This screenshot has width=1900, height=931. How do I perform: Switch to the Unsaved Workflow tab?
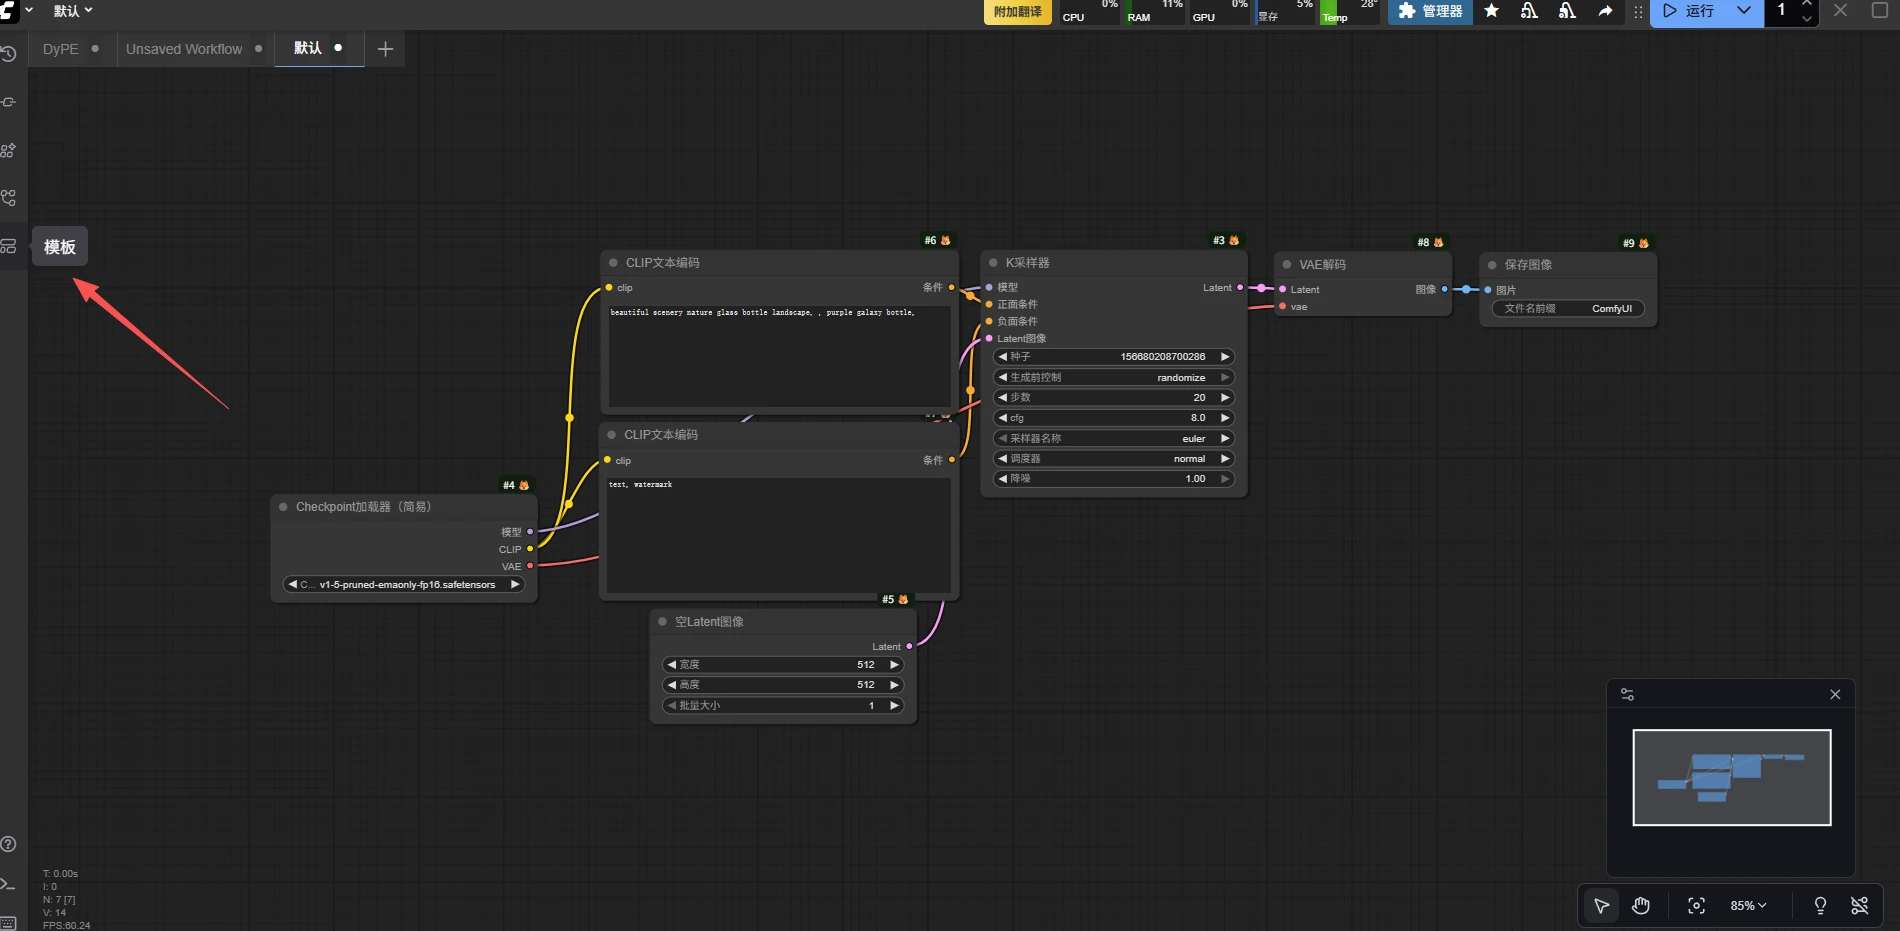click(184, 49)
